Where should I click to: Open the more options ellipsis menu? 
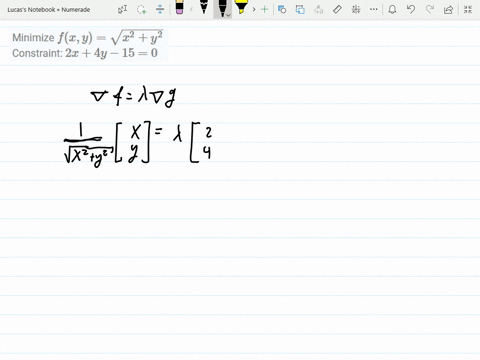point(374,9)
